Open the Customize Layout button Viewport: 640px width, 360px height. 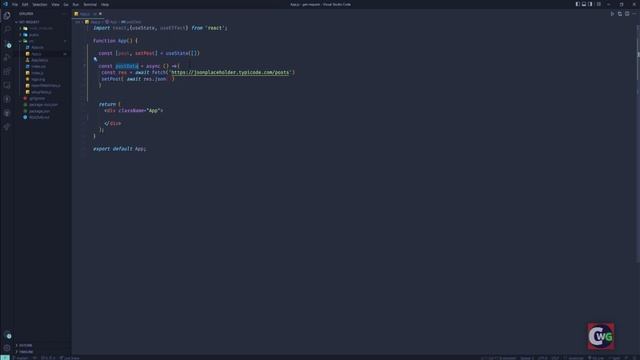pyautogui.click(x=599, y=4)
